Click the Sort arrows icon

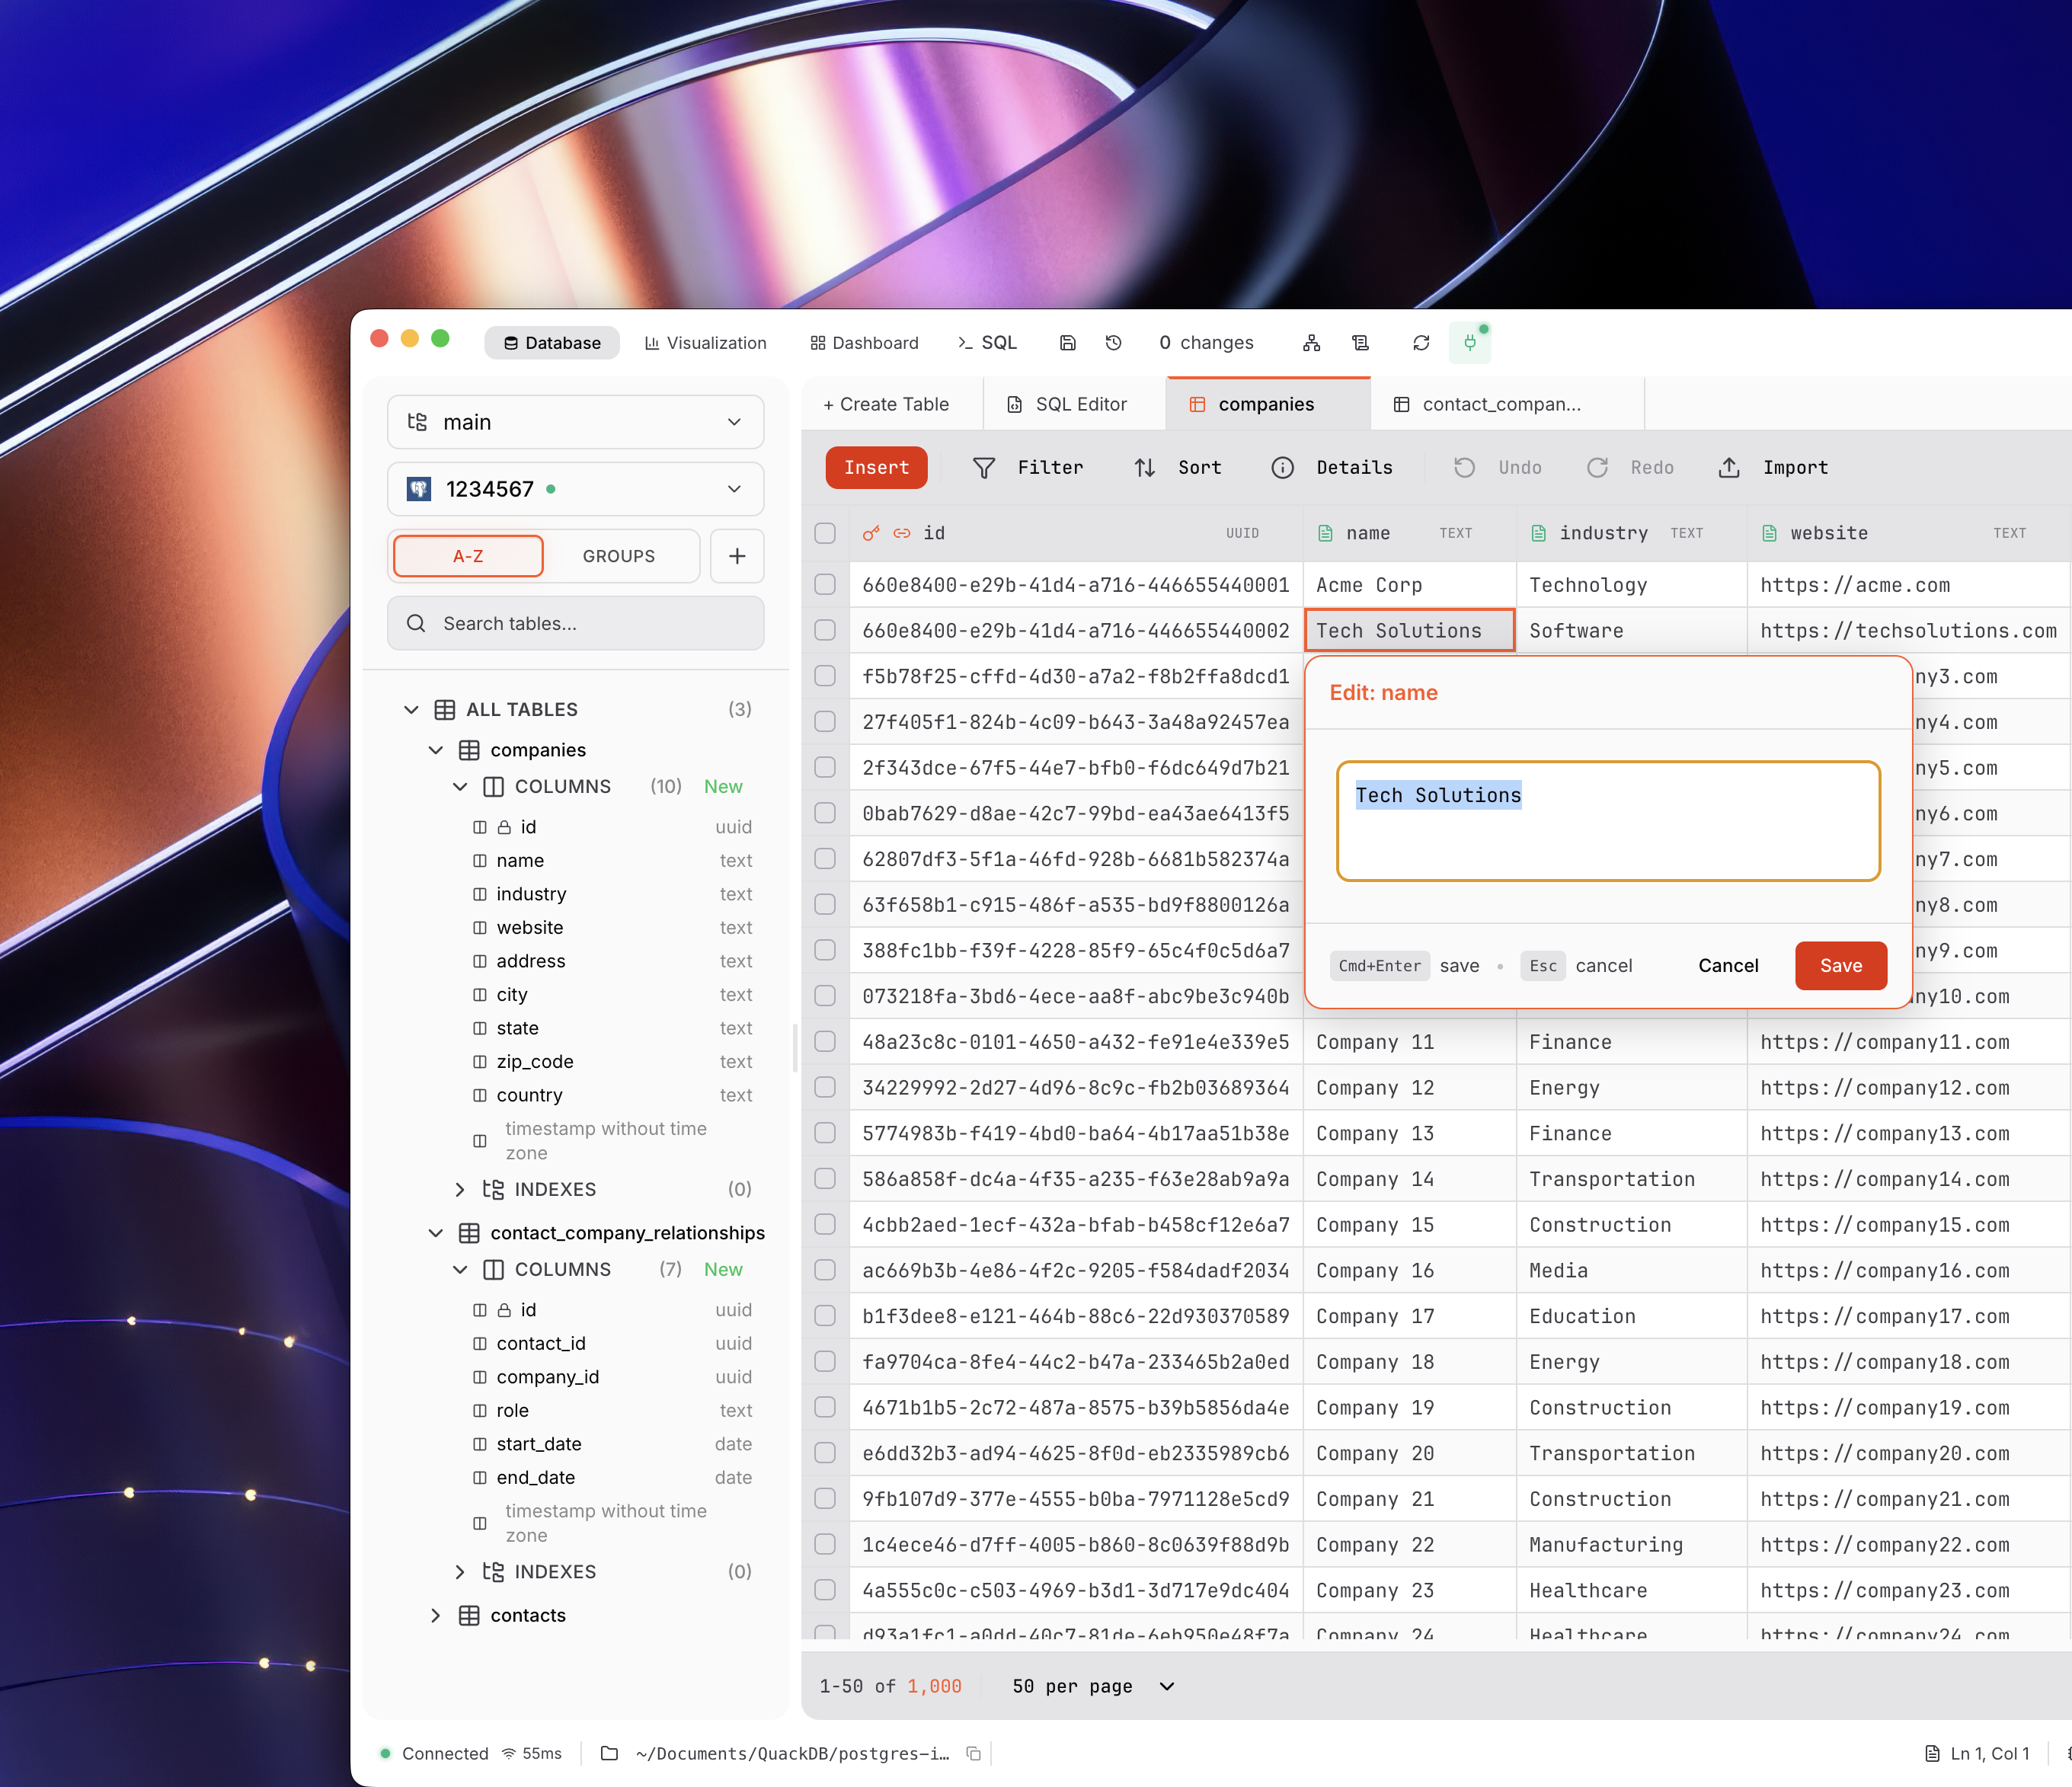coord(1144,468)
